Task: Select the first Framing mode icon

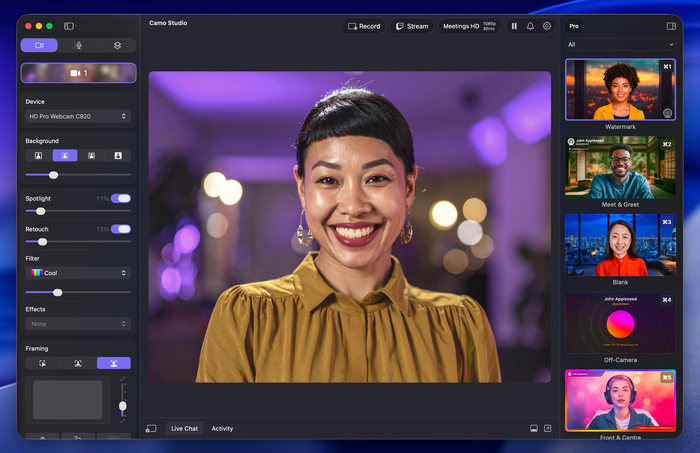Action: (42, 363)
